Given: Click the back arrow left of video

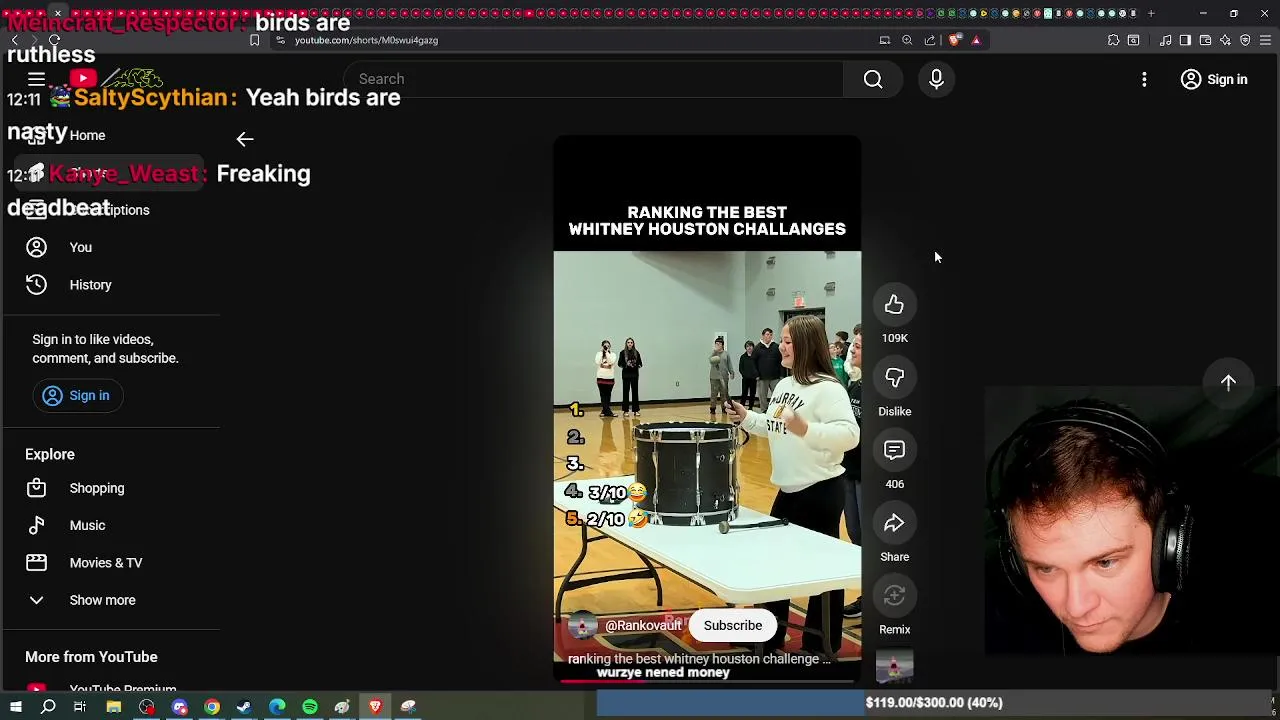Looking at the screenshot, I should click(x=245, y=140).
